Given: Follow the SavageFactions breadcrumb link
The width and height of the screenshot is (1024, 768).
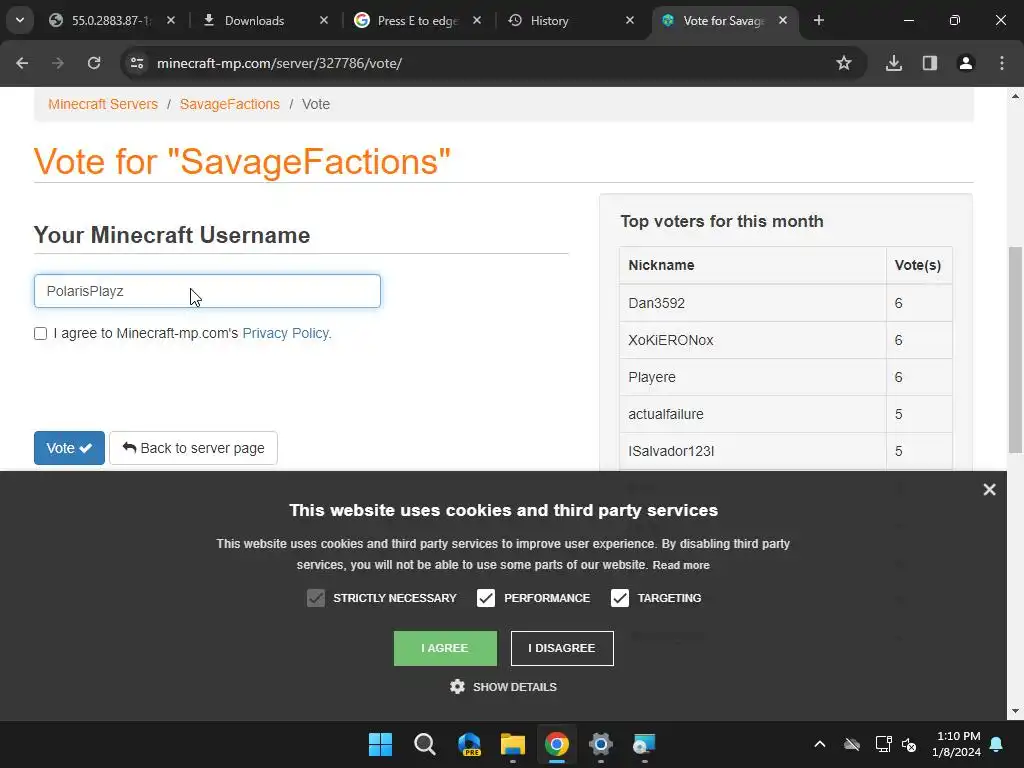Looking at the screenshot, I should click(x=230, y=104).
